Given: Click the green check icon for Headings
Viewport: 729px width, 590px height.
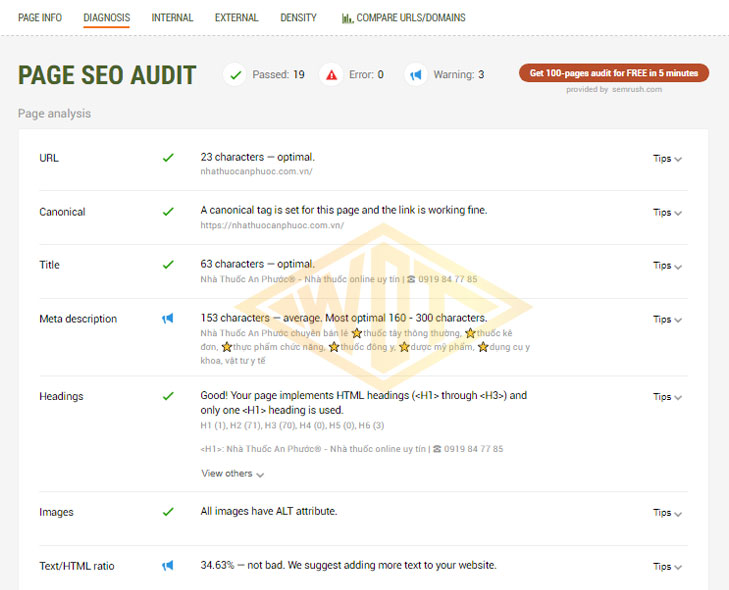Looking at the screenshot, I should (168, 396).
